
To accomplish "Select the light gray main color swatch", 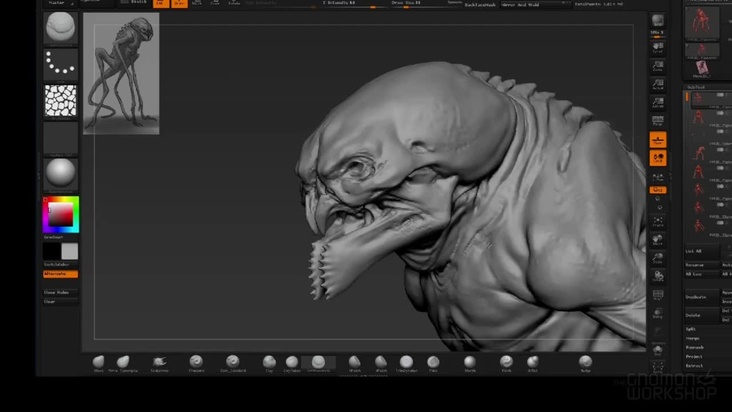I will point(70,251).
